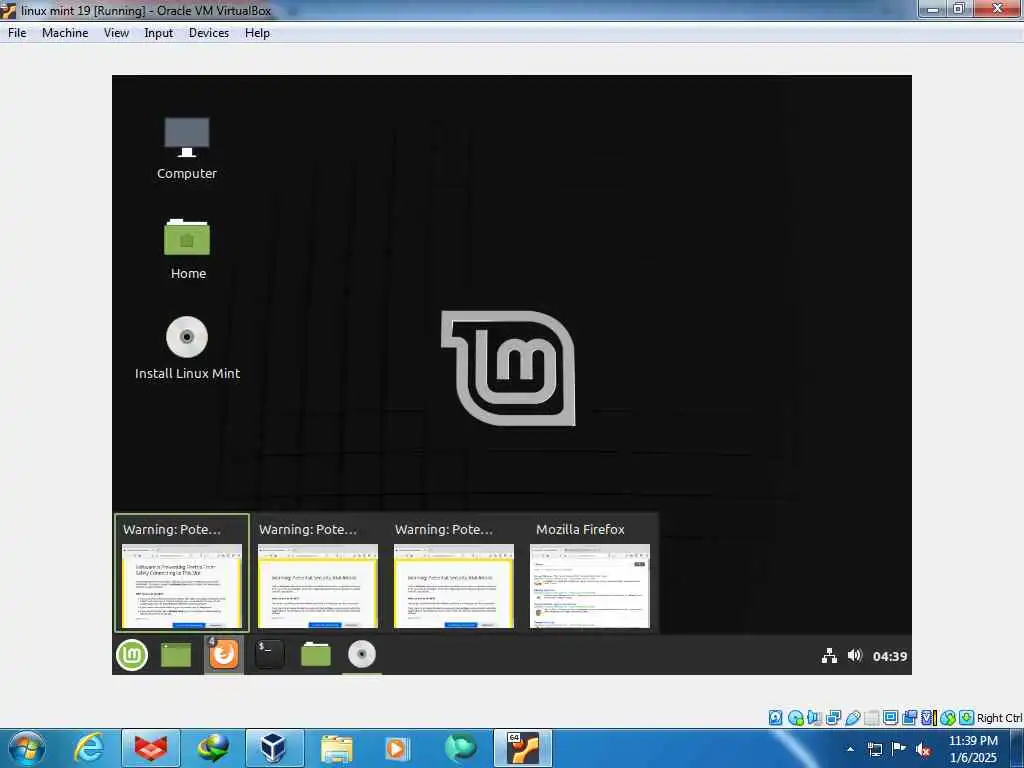Screen dimensions: 1024x768
Task: Click the hard disk activity indicator in VirtualBox status bar
Action: 775,718
